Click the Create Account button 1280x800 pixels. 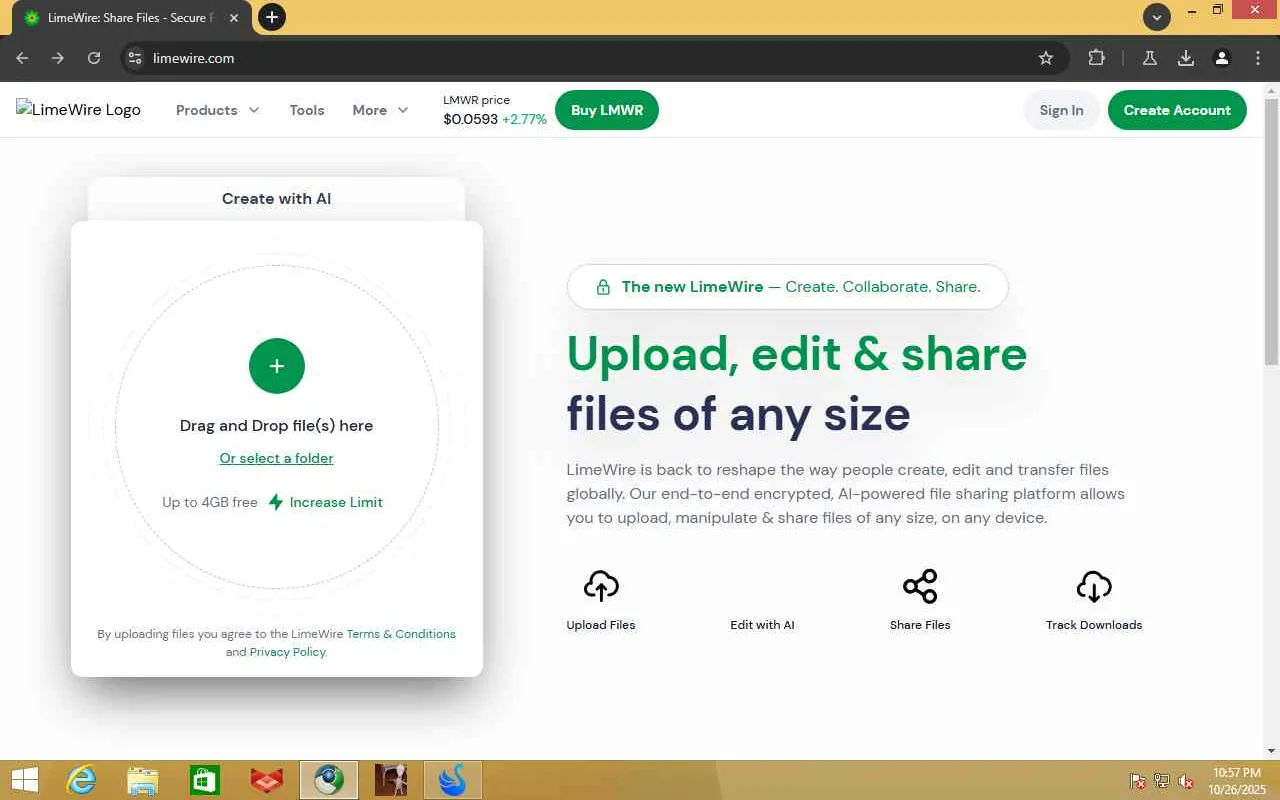point(1177,110)
